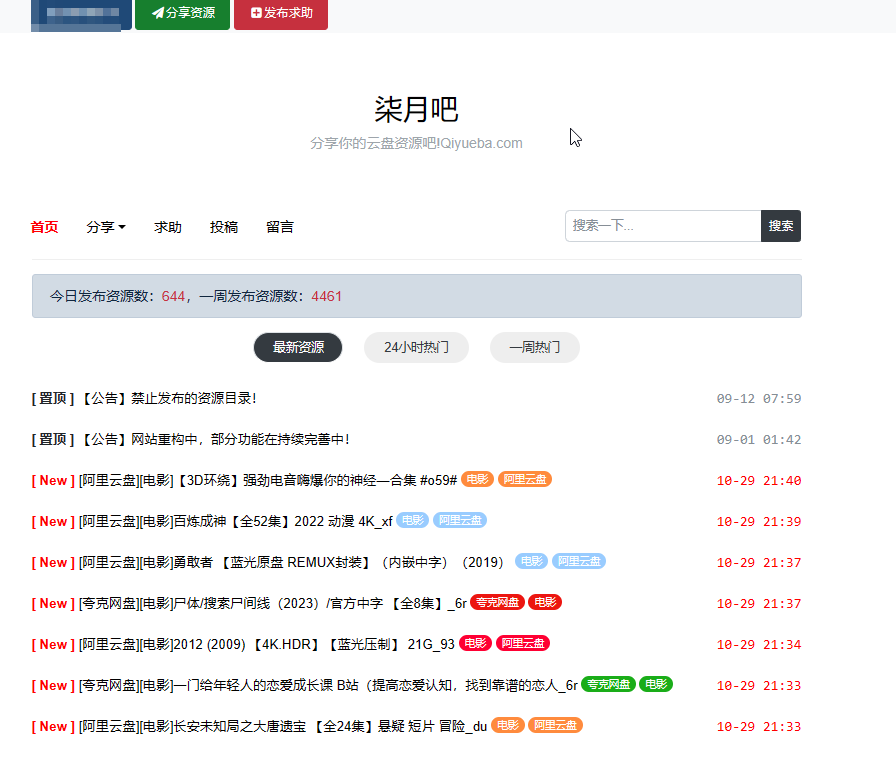Open announcement 网站重构中 post
The width and height of the screenshot is (896, 757).
click(214, 439)
